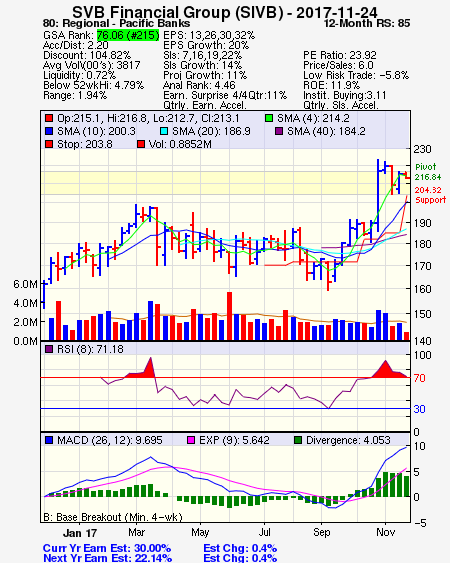Click the purple RSI (8) legend swatch
450x563 pixels.
[49, 349]
